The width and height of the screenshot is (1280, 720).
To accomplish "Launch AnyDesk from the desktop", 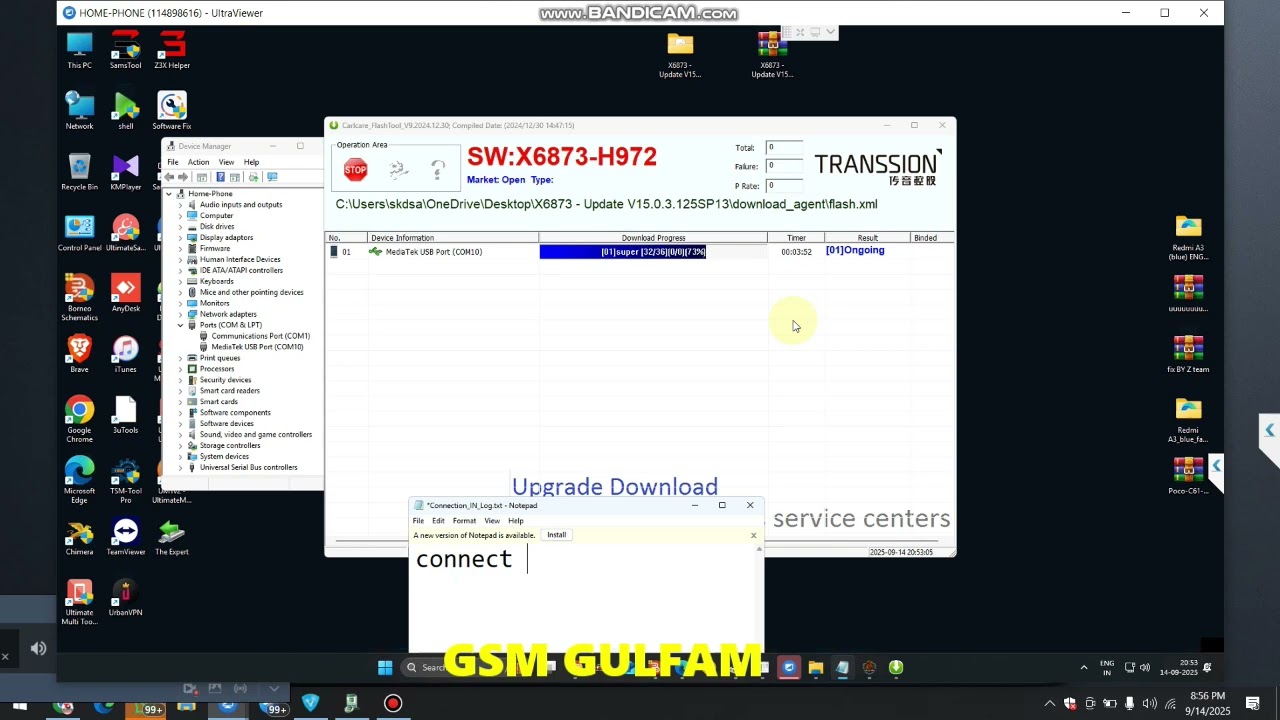I will 125,294.
